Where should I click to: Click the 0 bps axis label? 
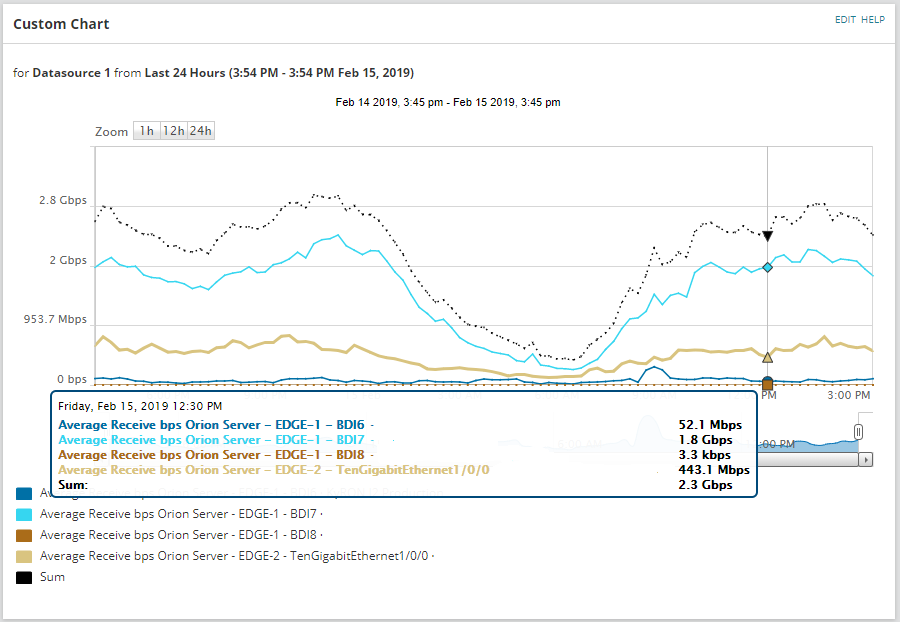coord(72,379)
